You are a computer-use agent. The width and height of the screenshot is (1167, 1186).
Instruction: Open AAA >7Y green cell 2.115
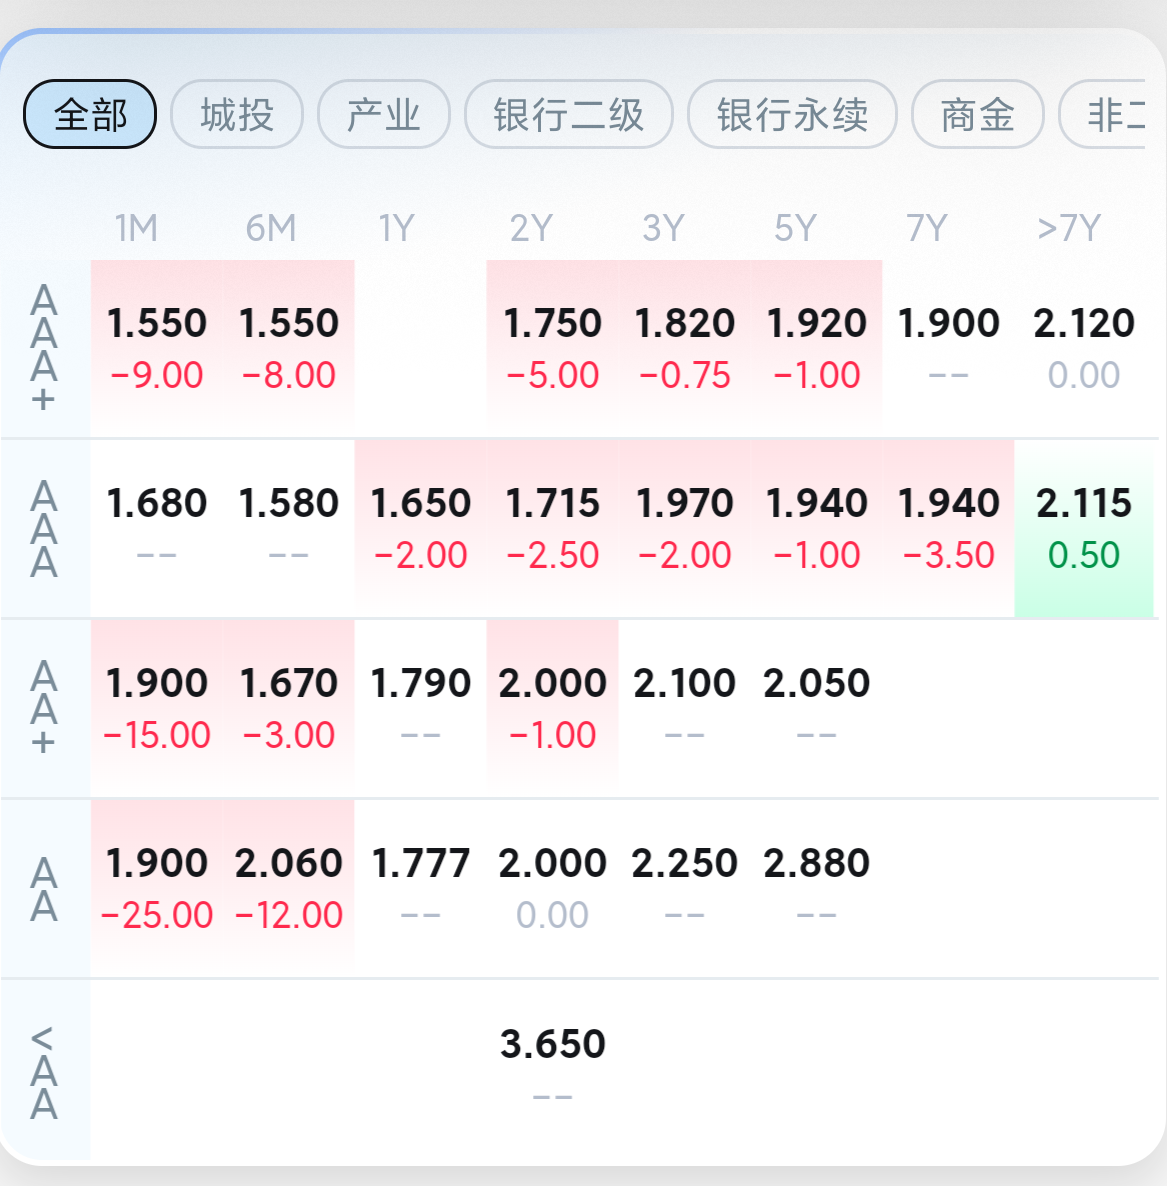[x=1084, y=529]
